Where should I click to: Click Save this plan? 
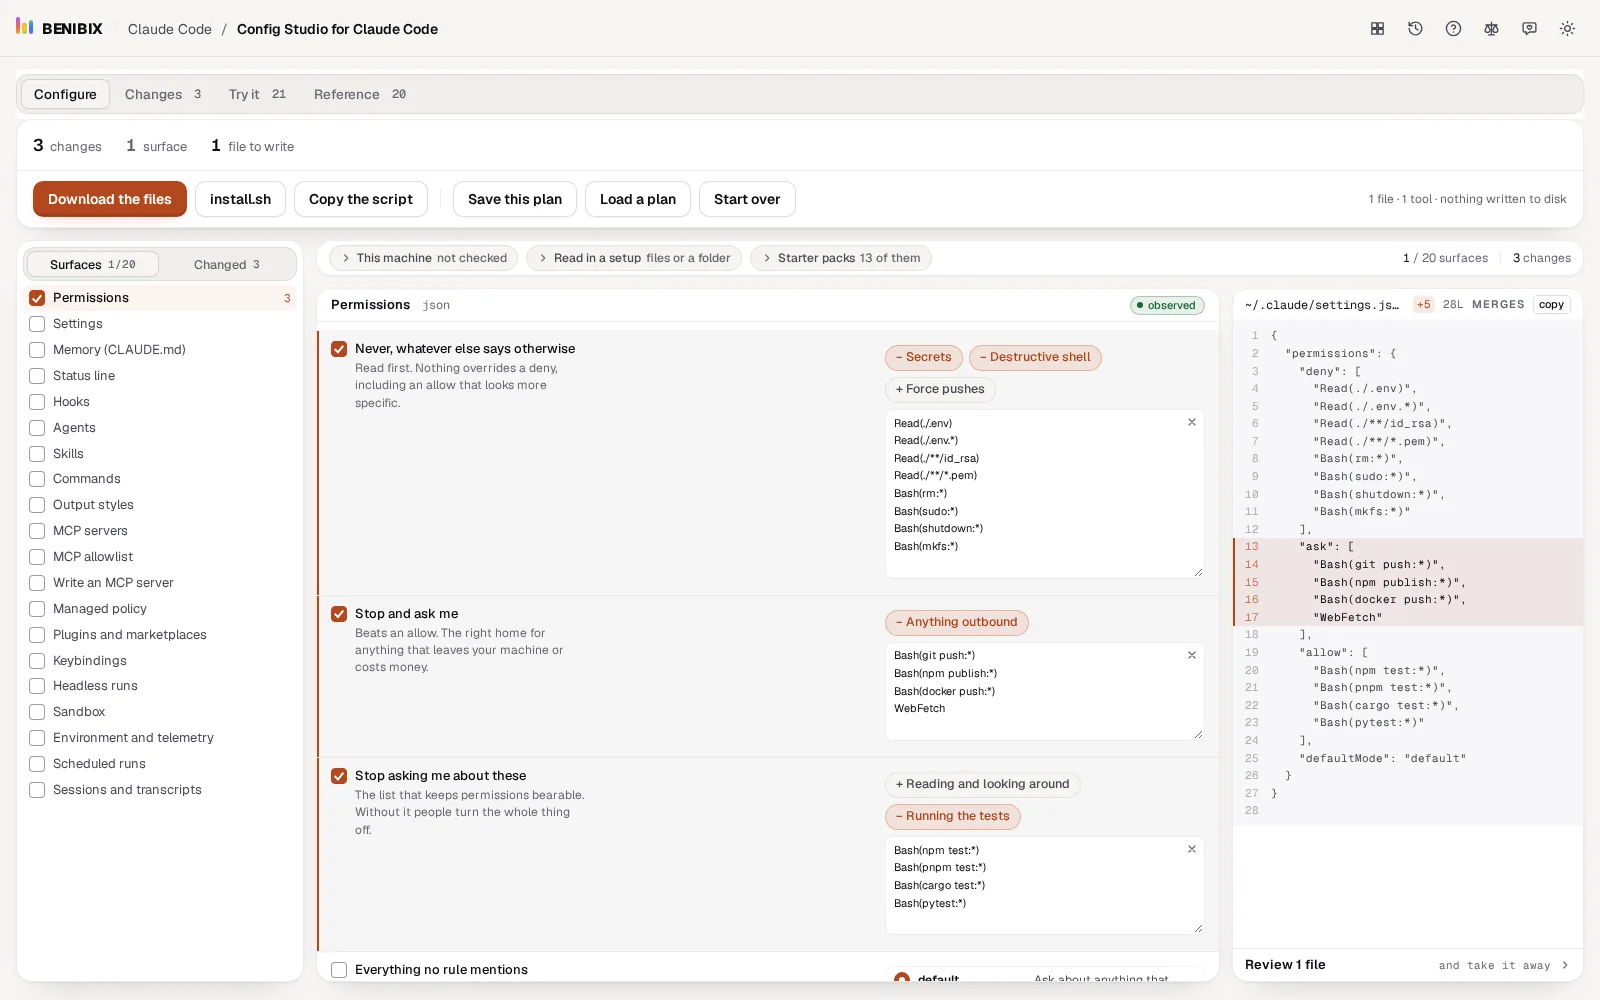515,199
